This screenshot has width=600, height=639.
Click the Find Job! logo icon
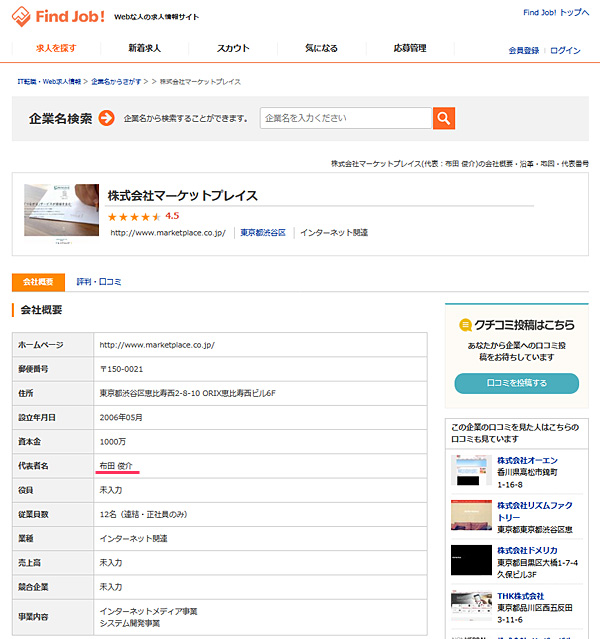(x=21, y=17)
